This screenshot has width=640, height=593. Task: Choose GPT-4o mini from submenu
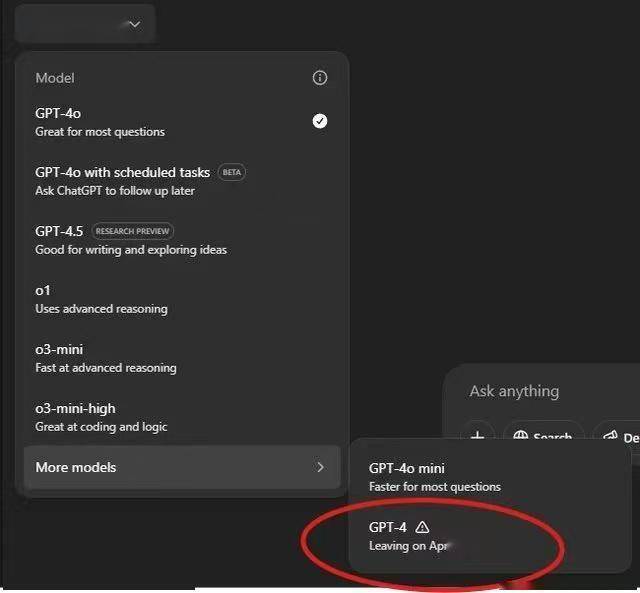click(489, 477)
